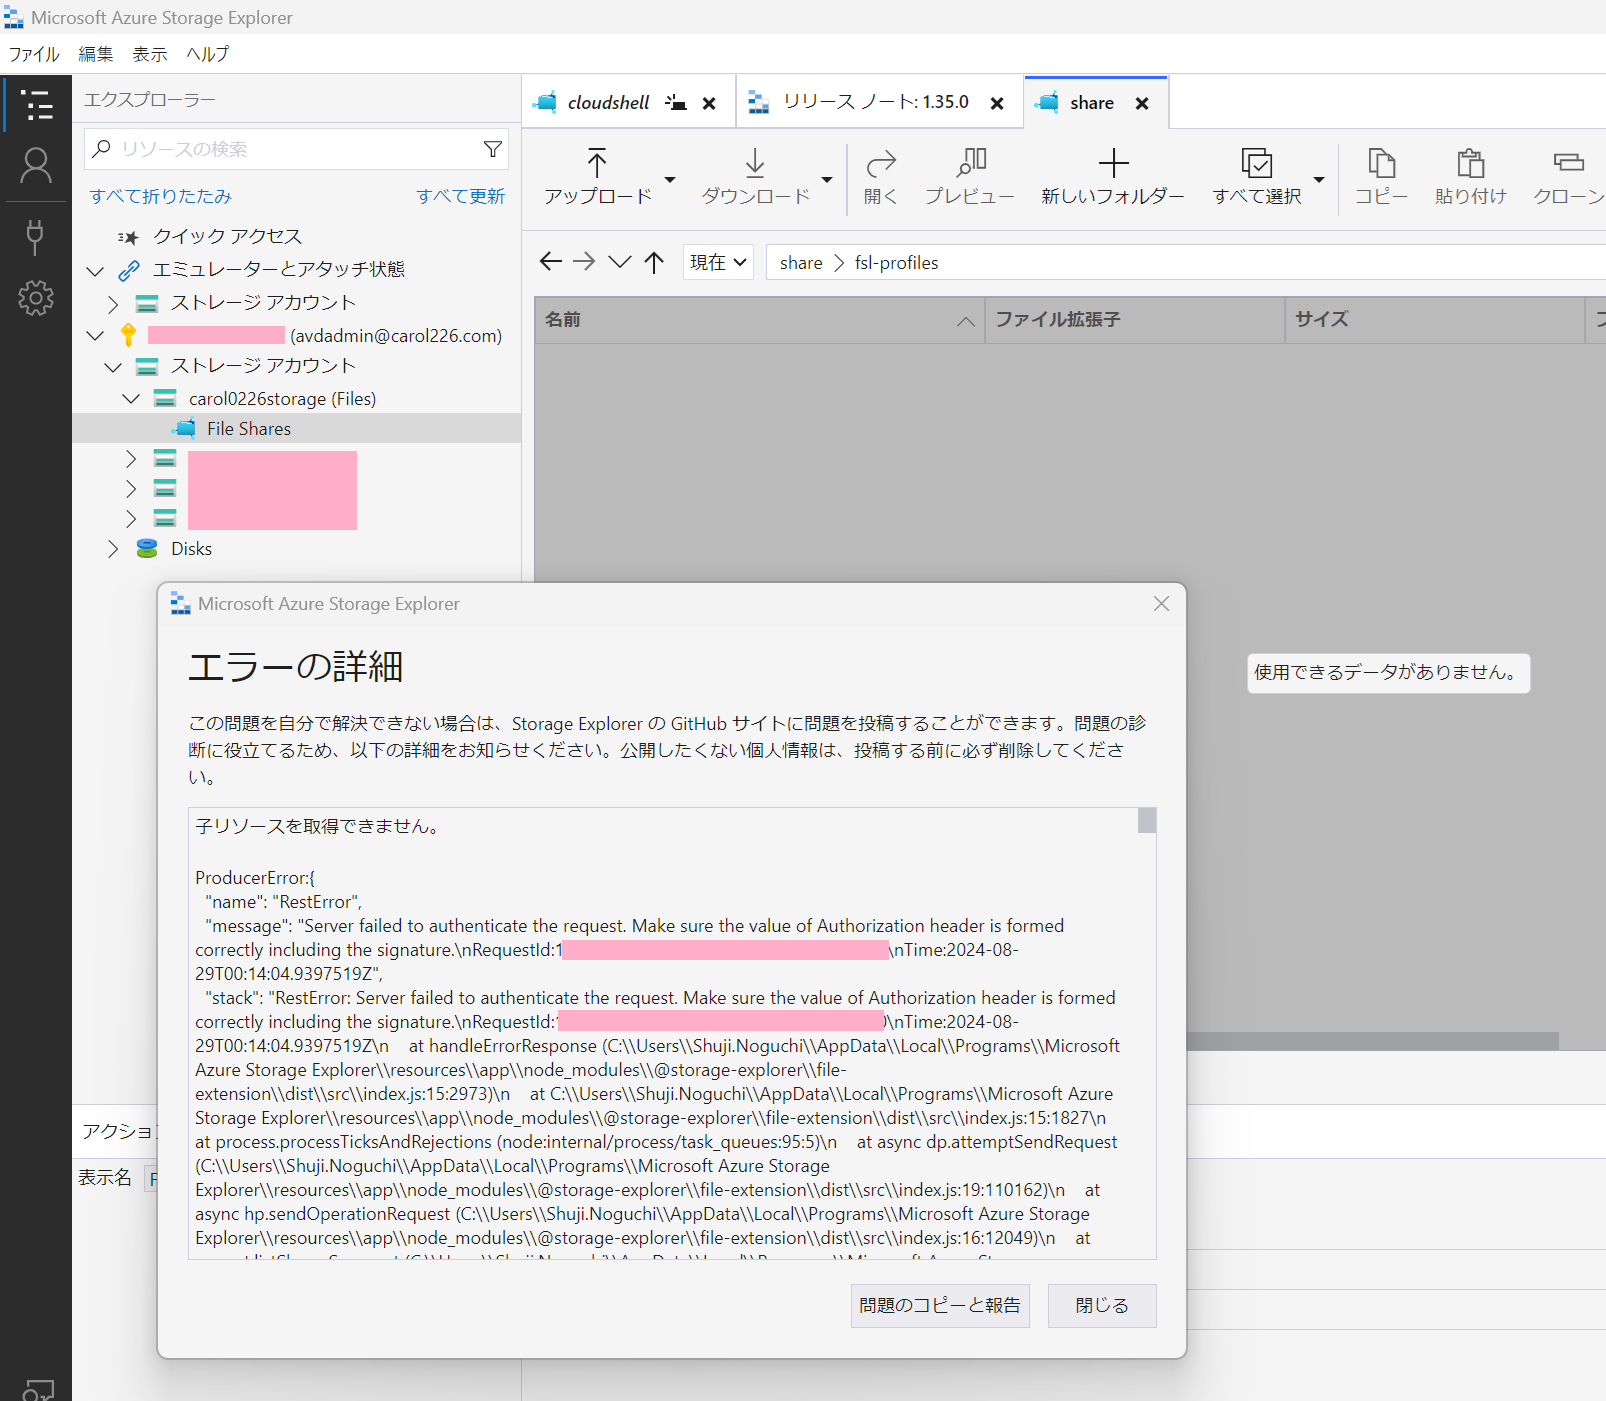Collapse the avdadmin@carol226.com subscription node
This screenshot has width=1606, height=1401.
click(x=95, y=336)
